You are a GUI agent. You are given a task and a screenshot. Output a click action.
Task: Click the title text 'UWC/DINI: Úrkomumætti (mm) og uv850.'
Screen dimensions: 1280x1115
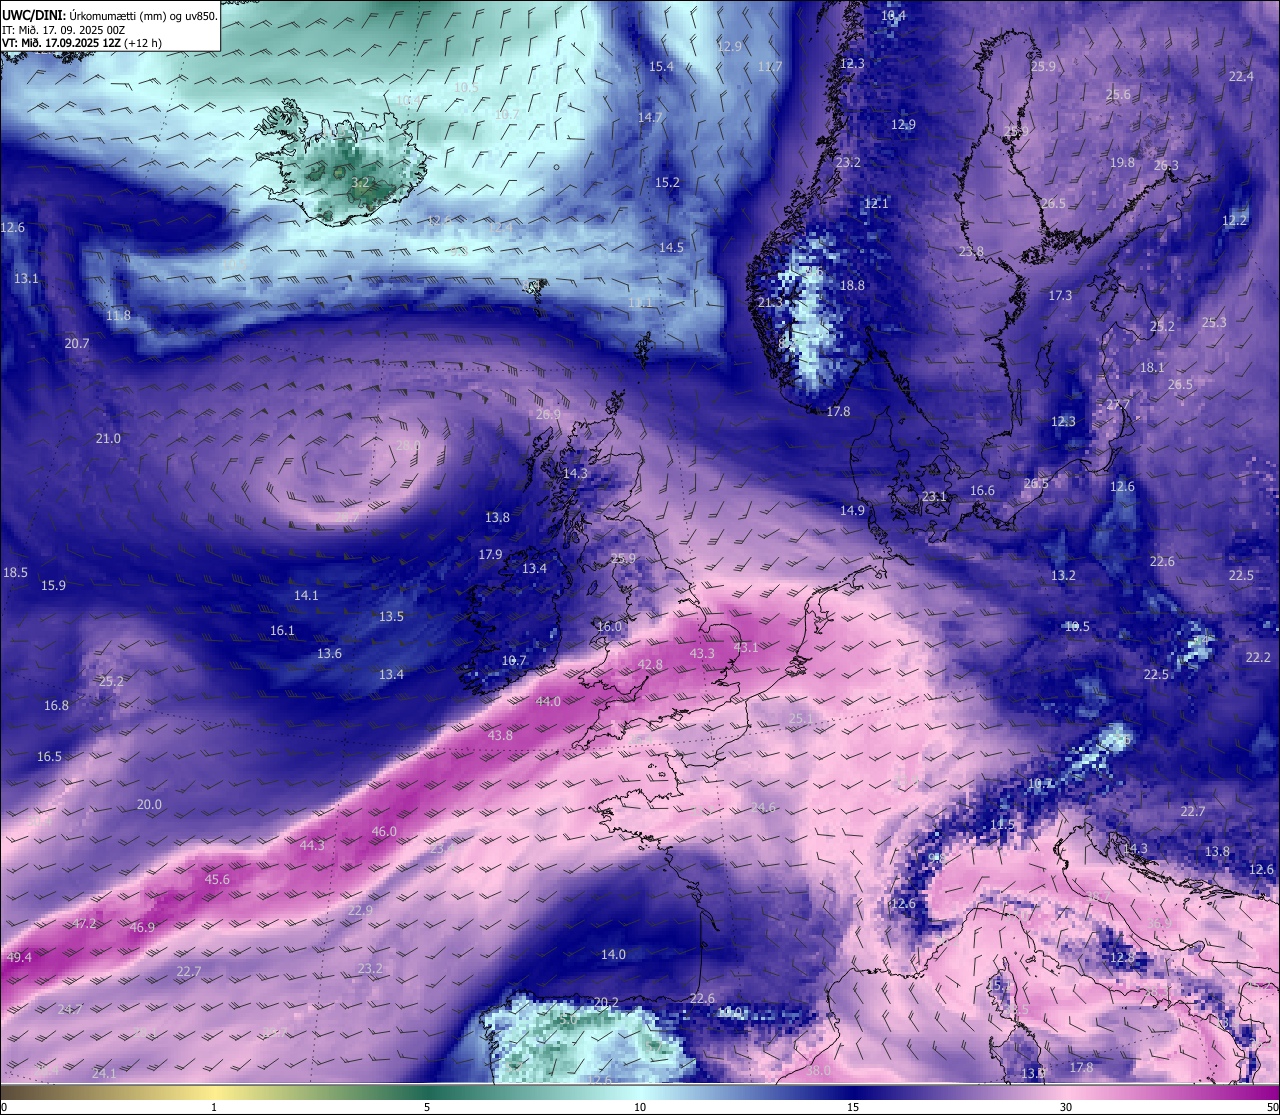click(x=109, y=15)
